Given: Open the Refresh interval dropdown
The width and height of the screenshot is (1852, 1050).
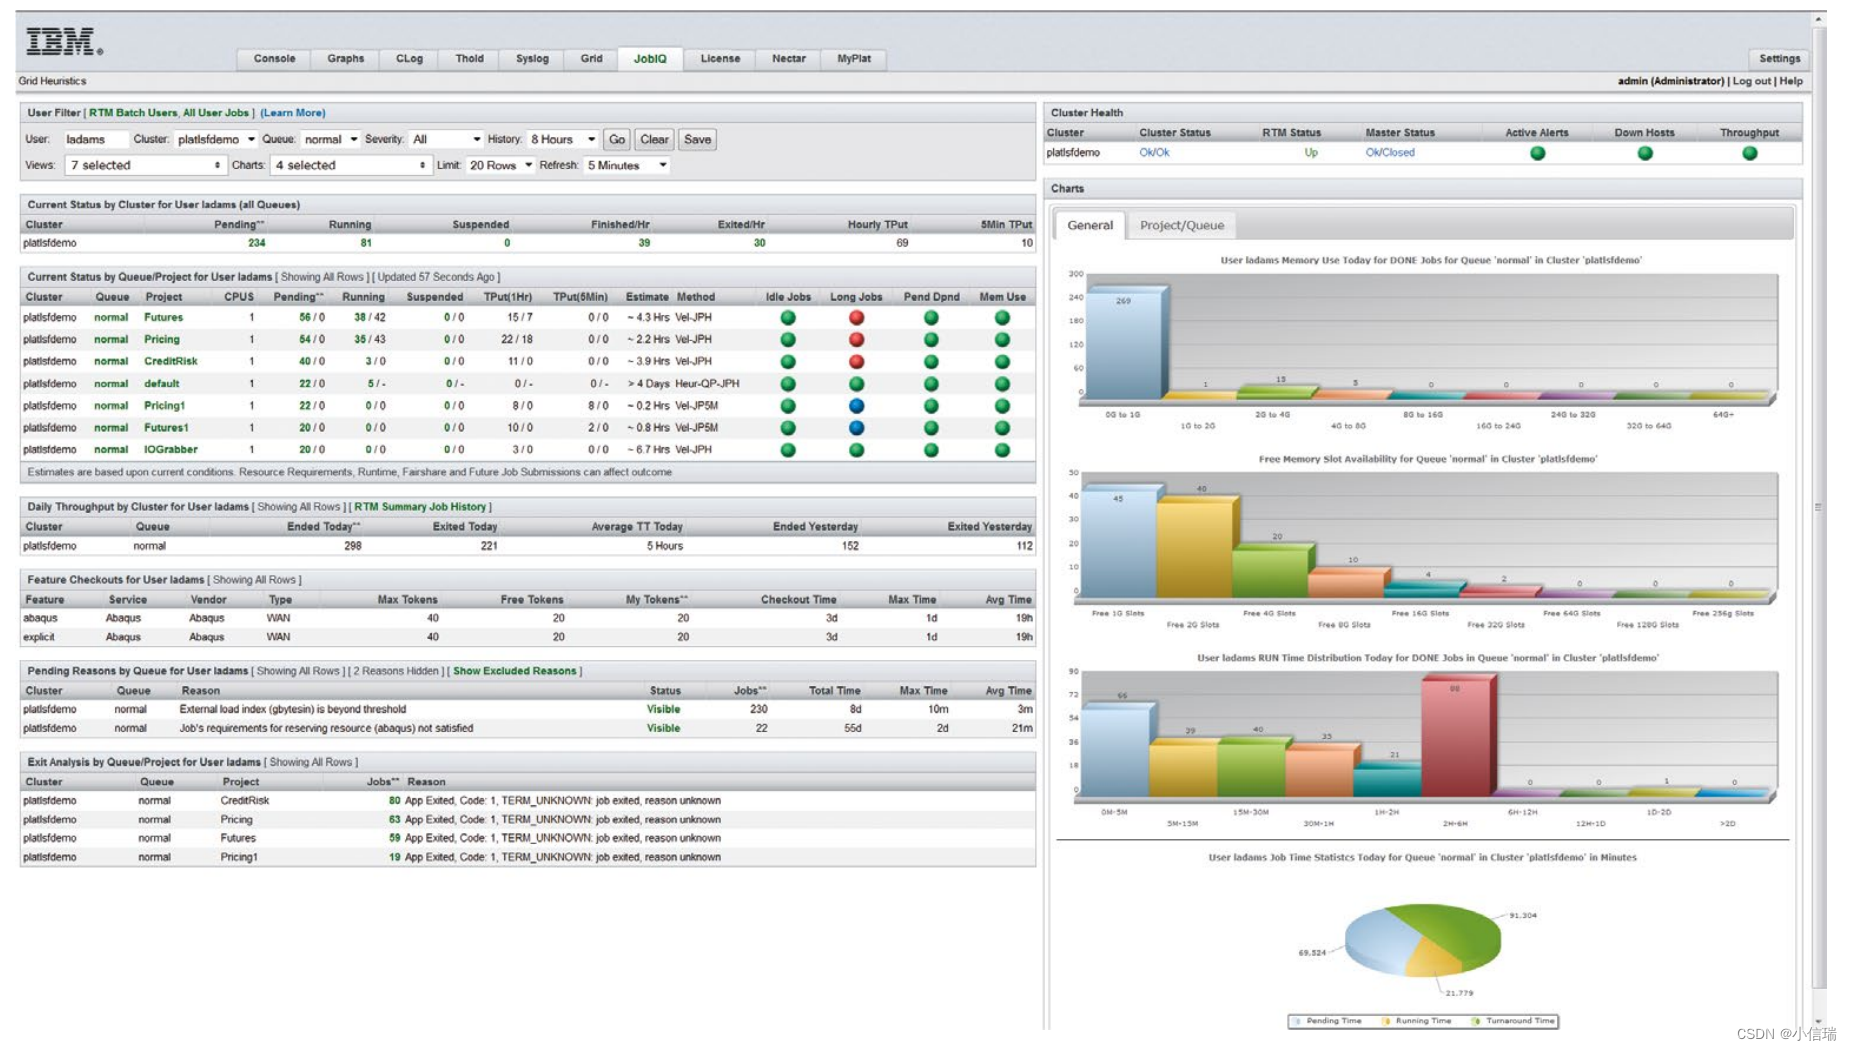Looking at the screenshot, I should pos(623,165).
